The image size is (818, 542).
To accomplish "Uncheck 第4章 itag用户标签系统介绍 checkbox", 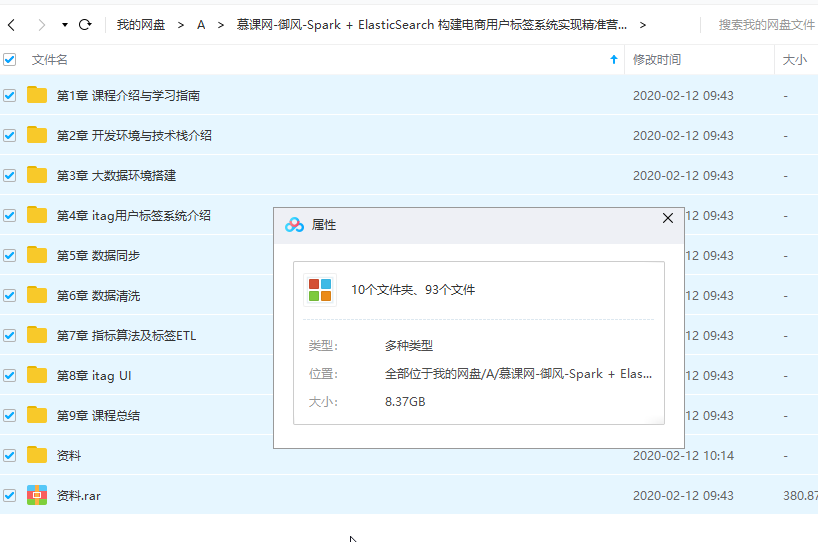I will tap(9, 215).
